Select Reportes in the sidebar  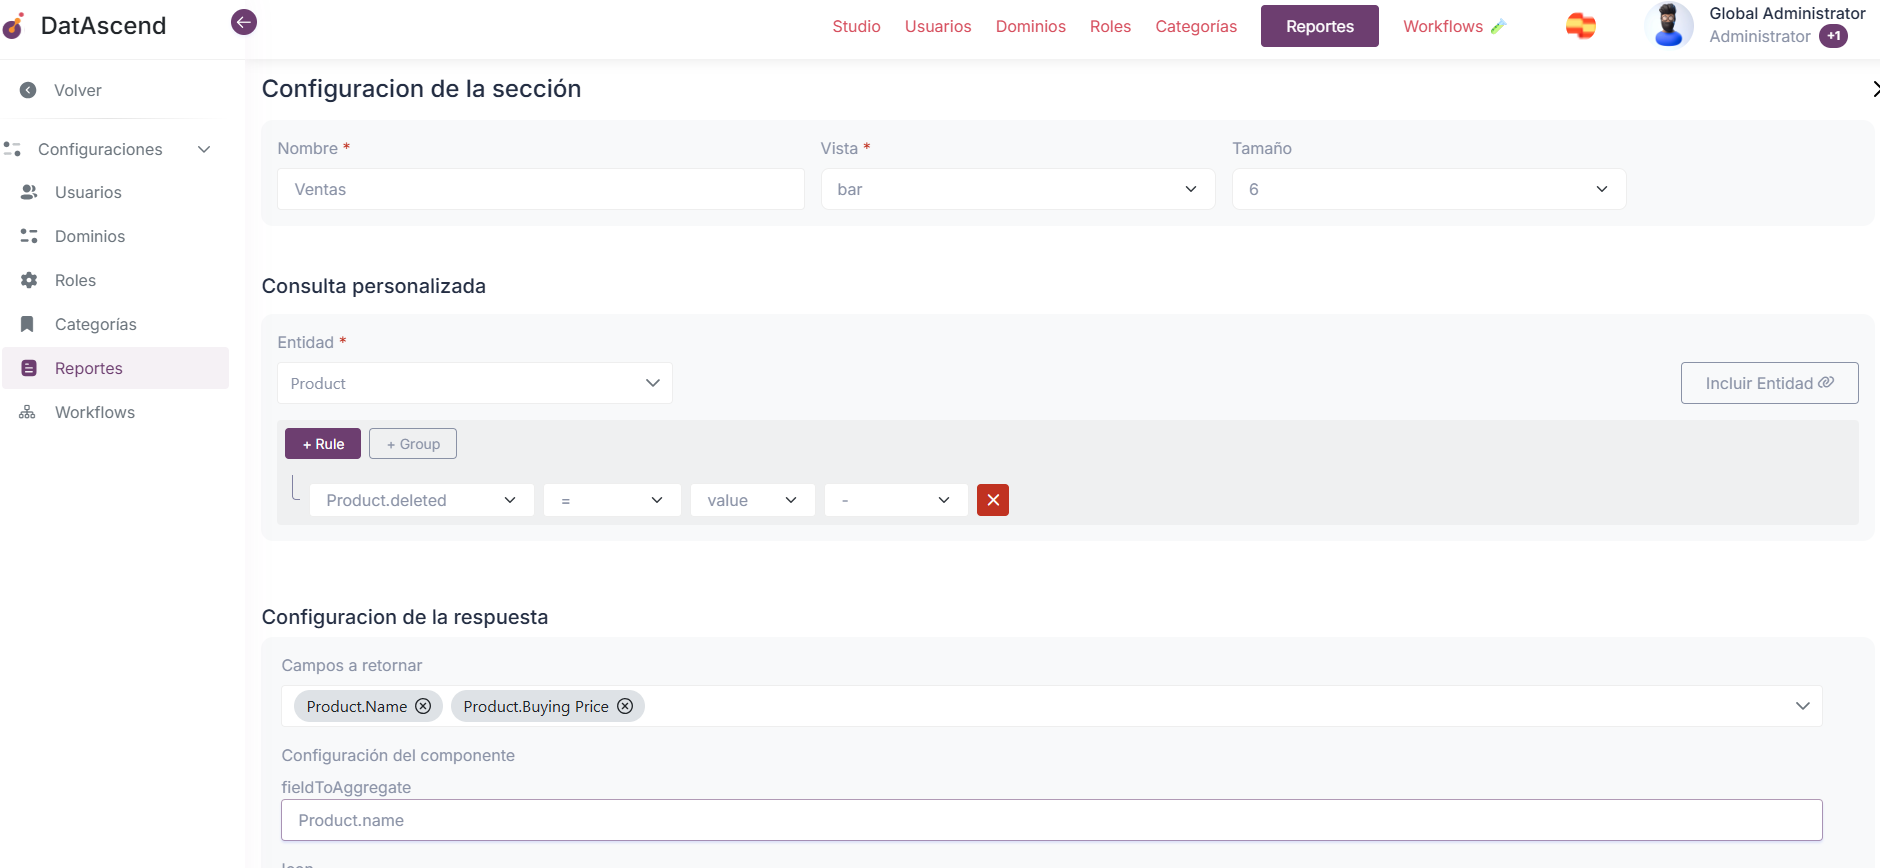click(x=116, y=368)
